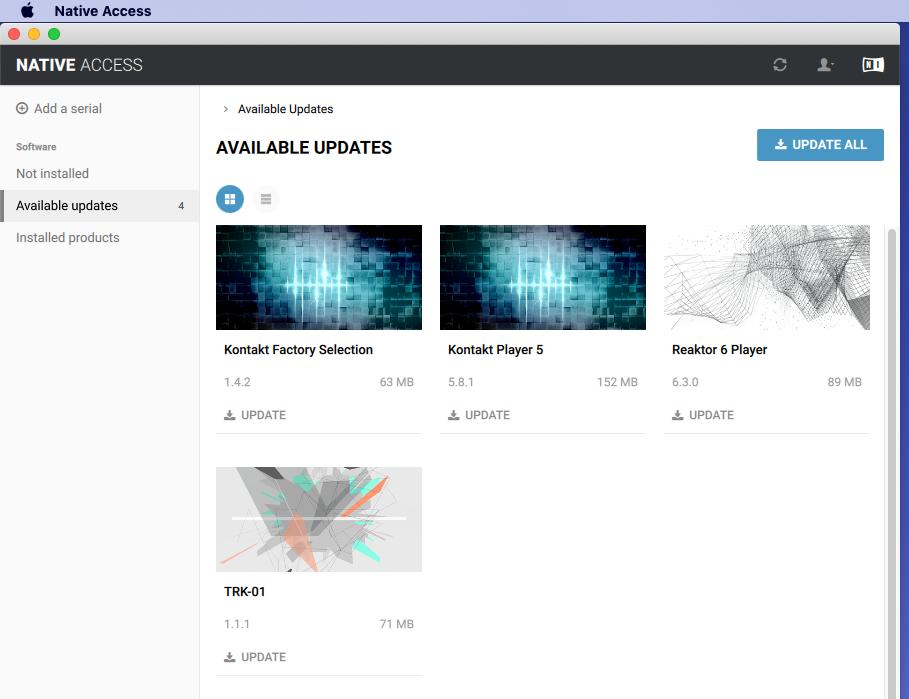Click the breadcrumb chevron before Available Updates
Viewport: 909px width, 699px height.
tap(226, 109)
